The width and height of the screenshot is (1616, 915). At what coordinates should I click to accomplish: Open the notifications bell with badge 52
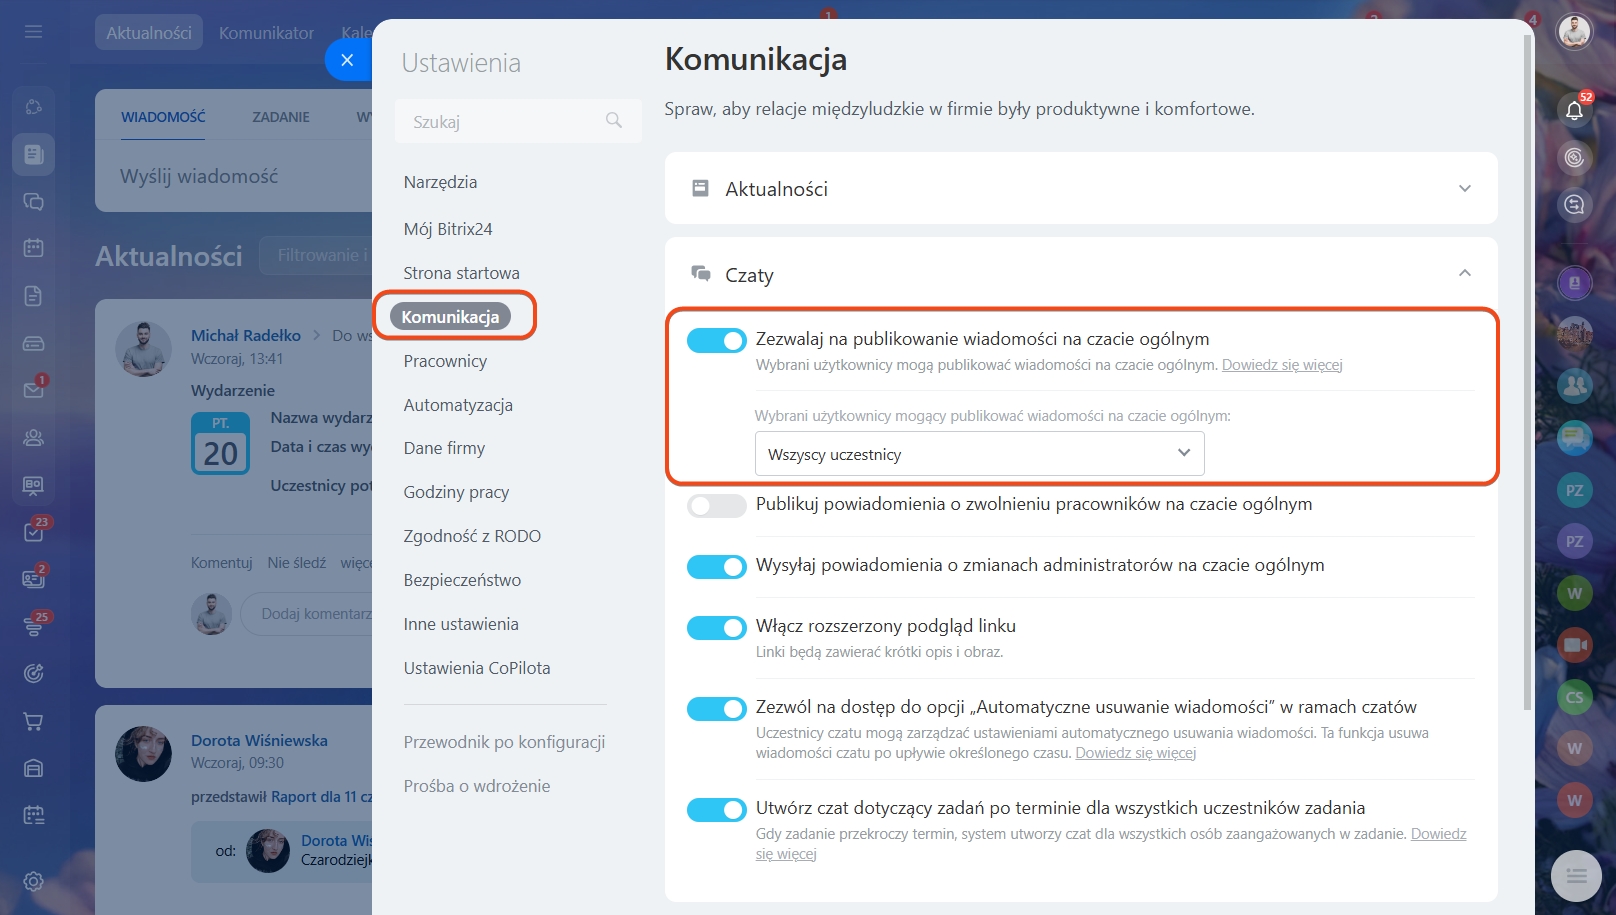coord(1574,109)
